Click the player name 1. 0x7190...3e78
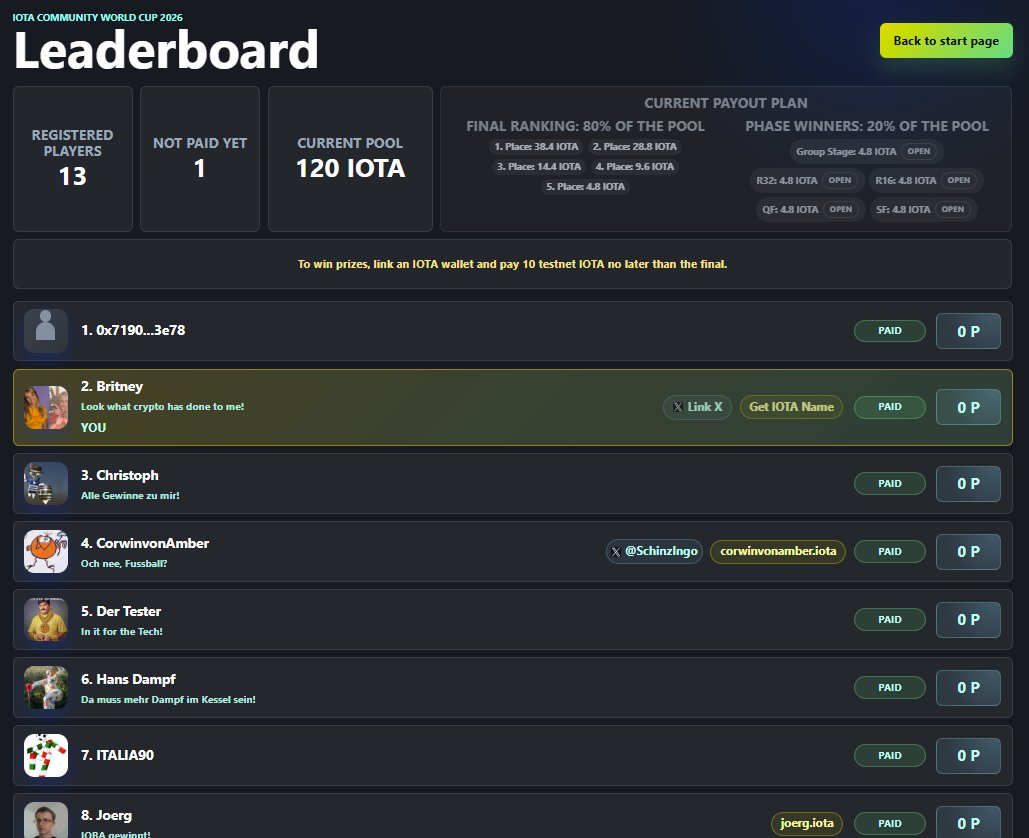This screenshot has width=1029, height=838. click(133, 330)
